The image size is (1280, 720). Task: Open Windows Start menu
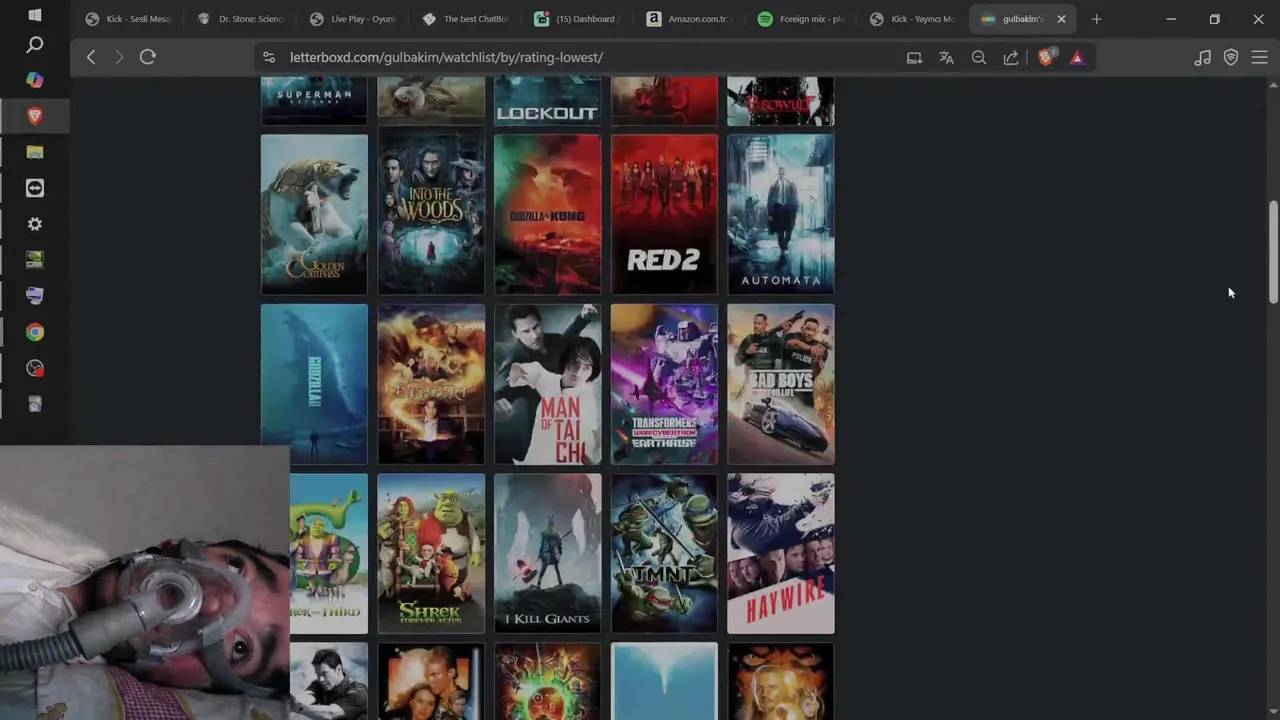coord(35,15)
